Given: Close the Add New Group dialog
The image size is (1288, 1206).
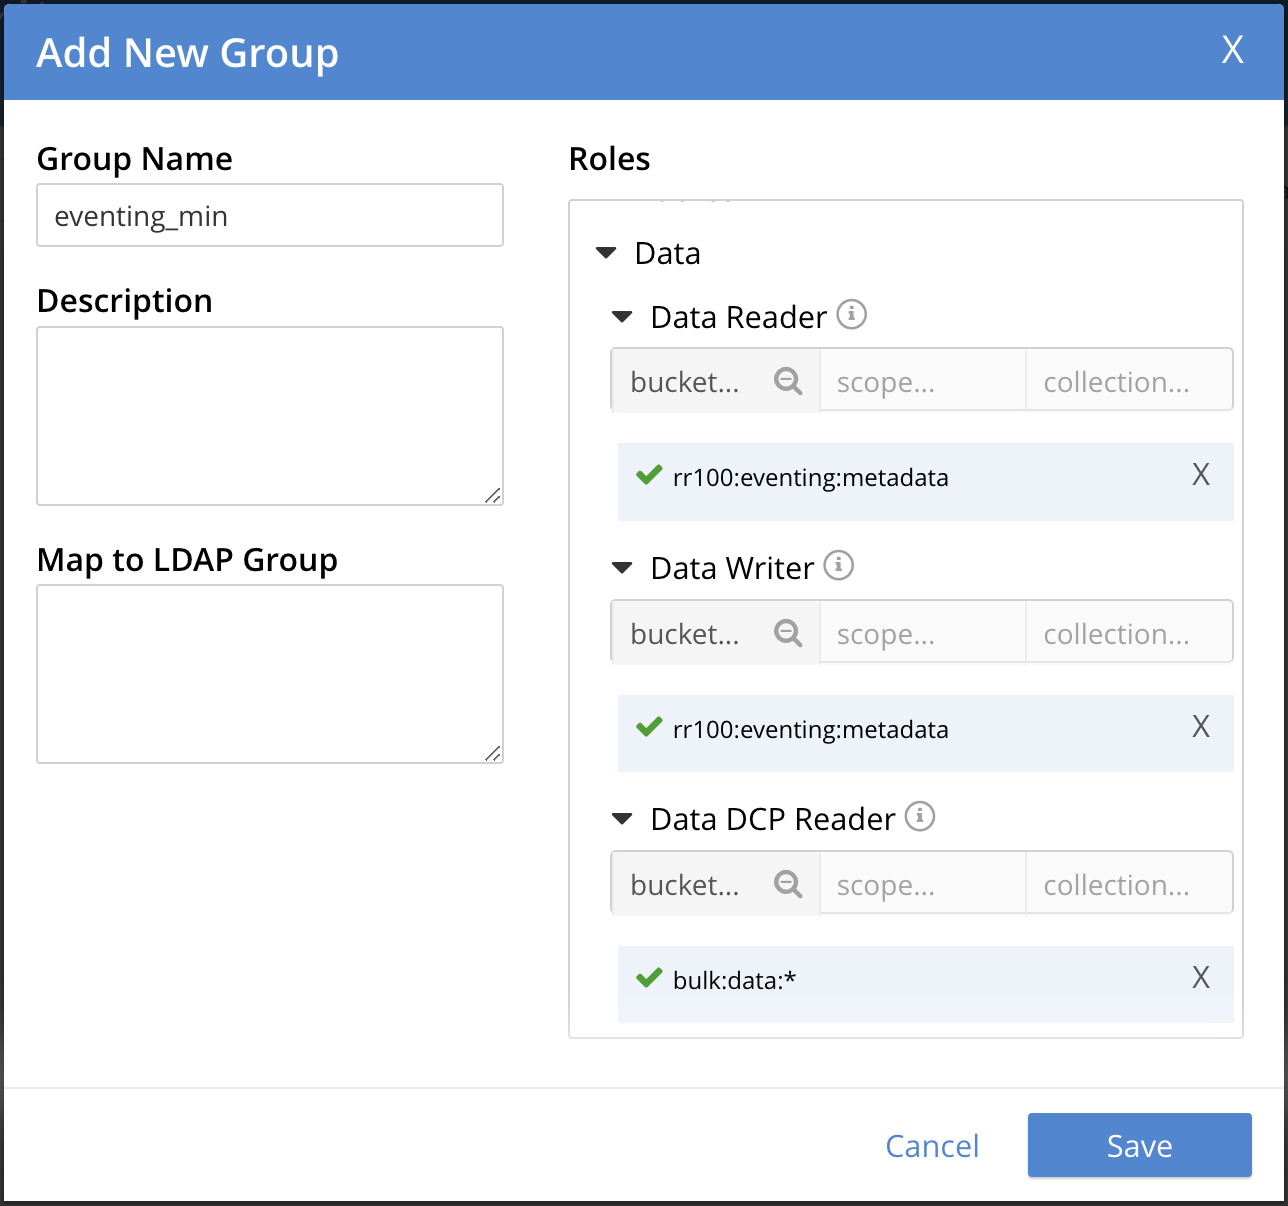Looking at the screenshot, I should [x=1232, y=50].
